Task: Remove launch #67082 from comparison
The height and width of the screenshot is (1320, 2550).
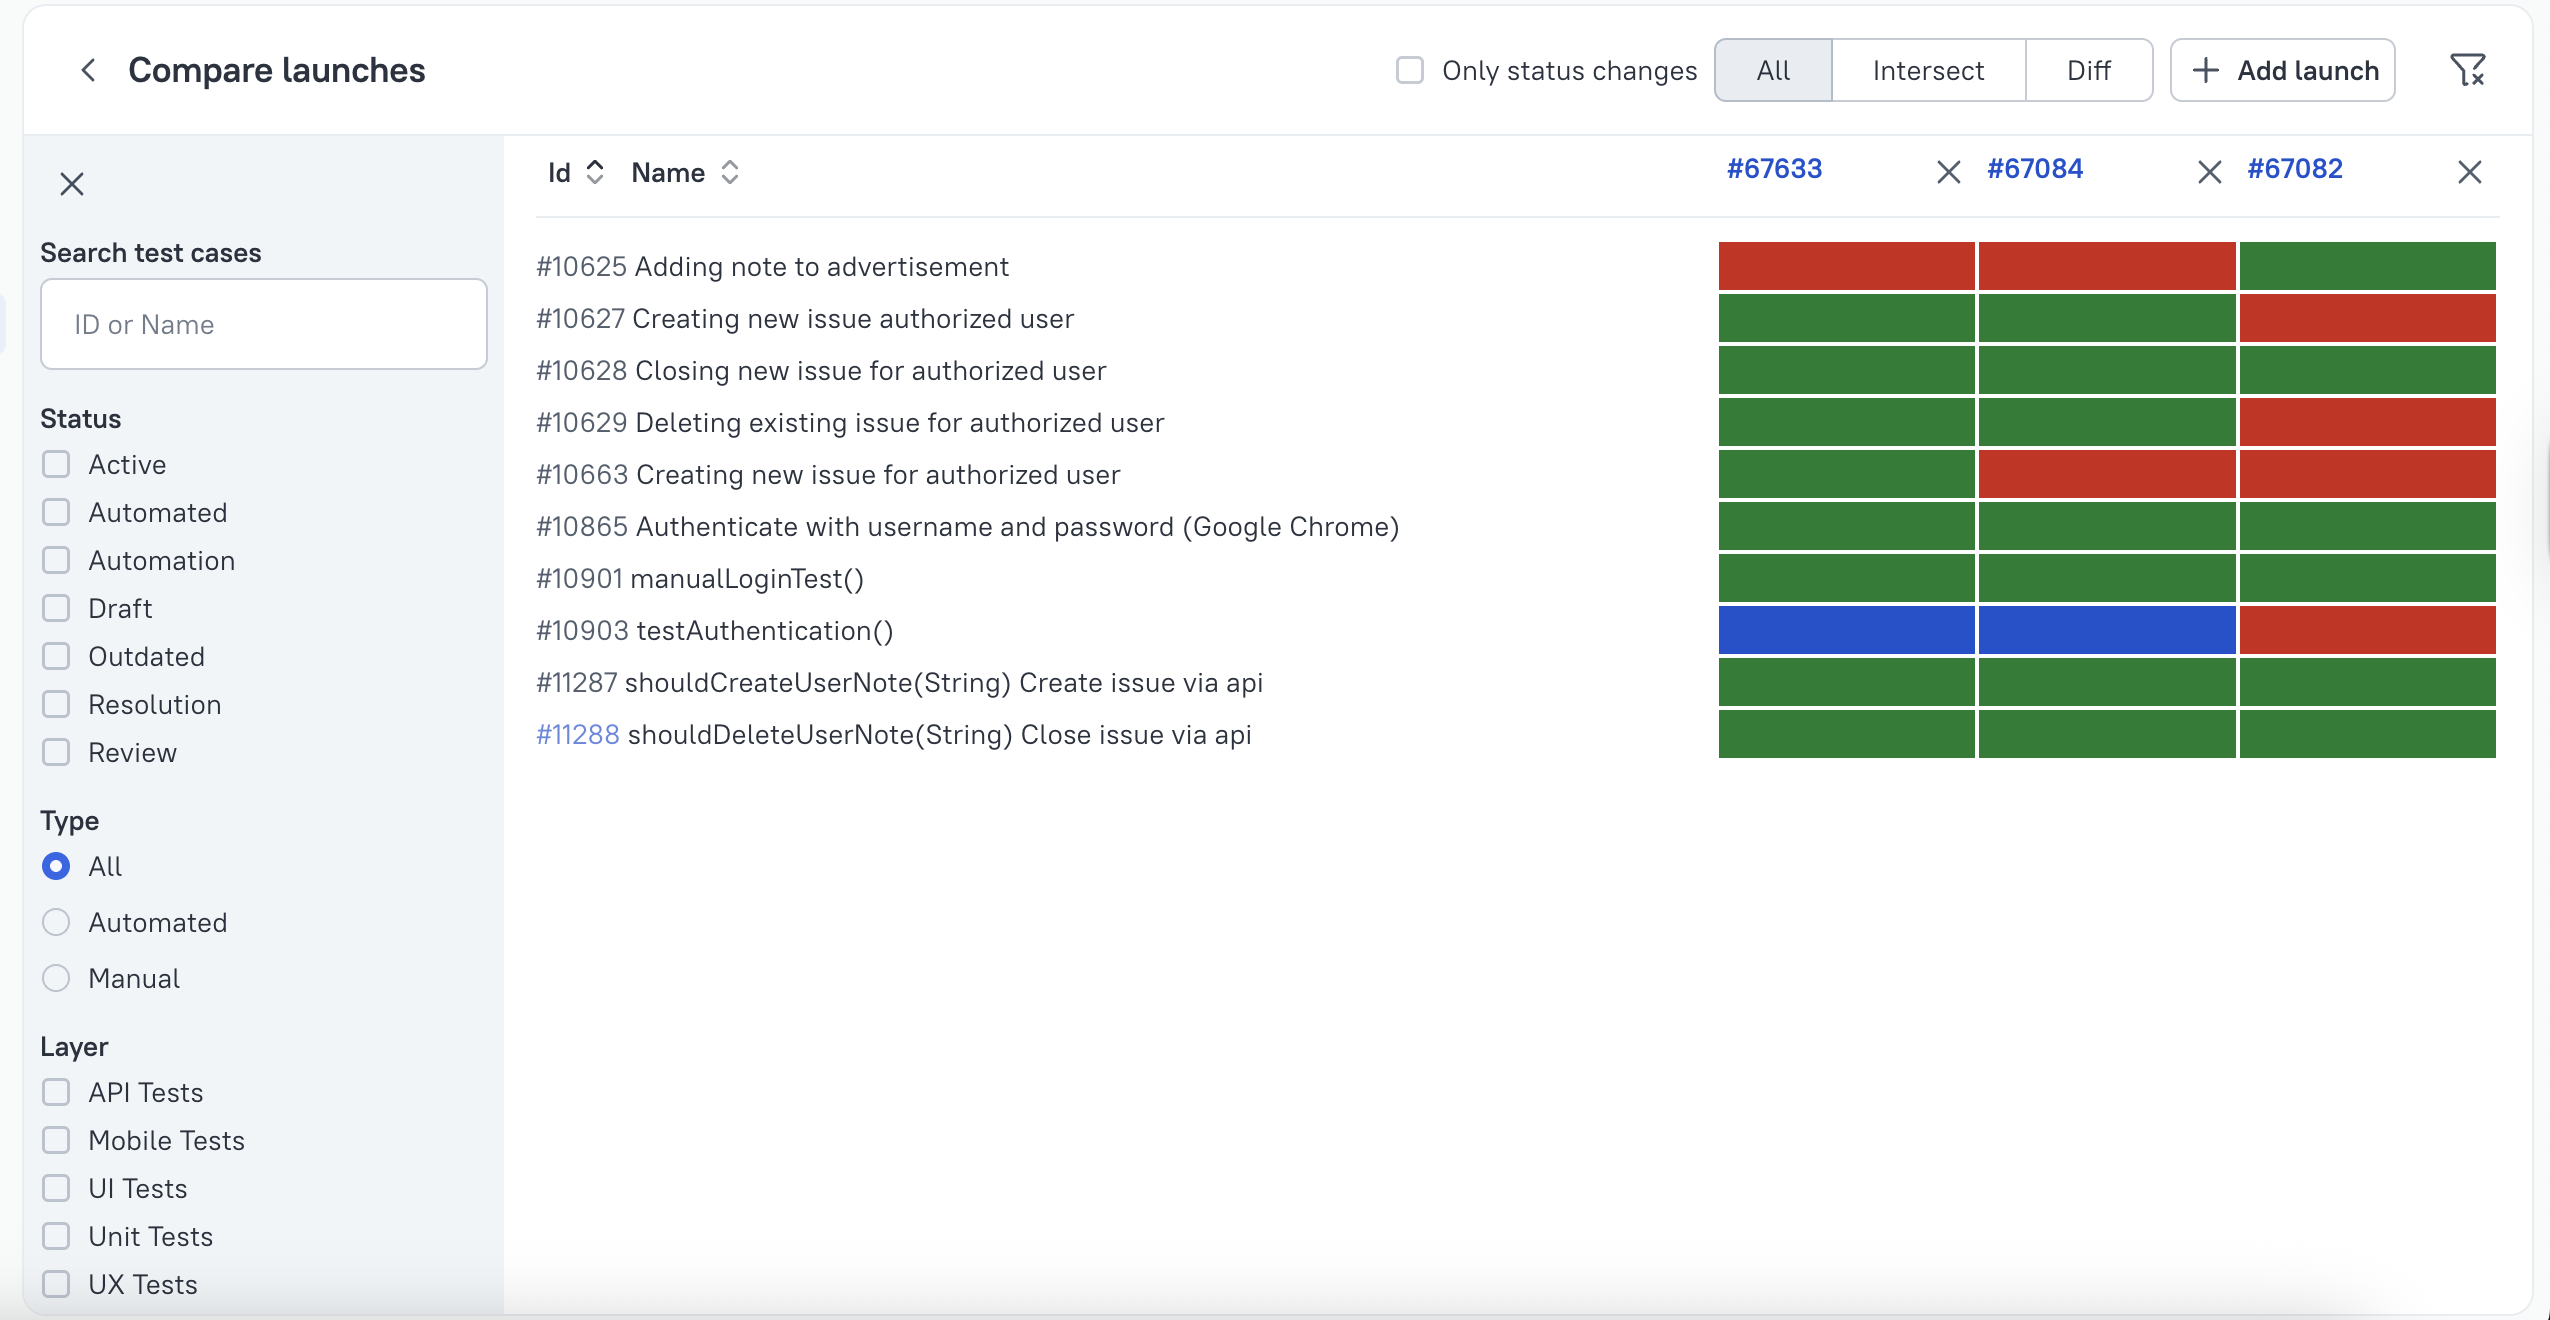Action: 2469,172
